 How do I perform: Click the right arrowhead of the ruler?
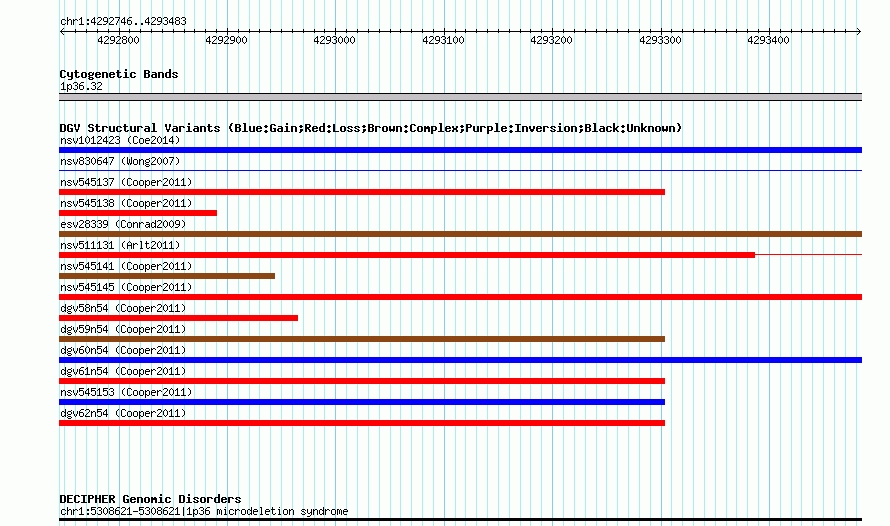(859, 32)
